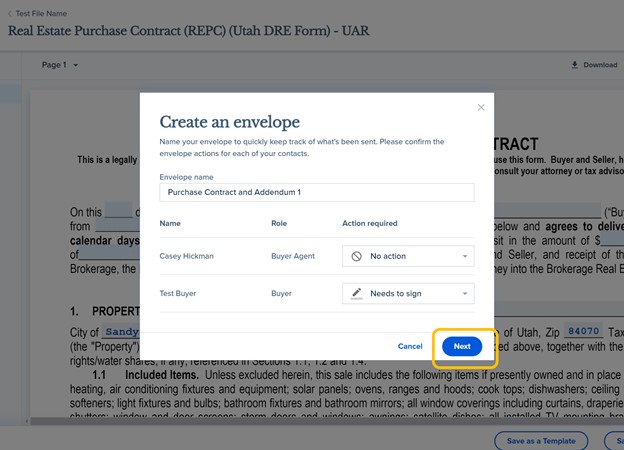
Task: Open Test Buyer's action required dropdown arrow
Action: (465, 293)
